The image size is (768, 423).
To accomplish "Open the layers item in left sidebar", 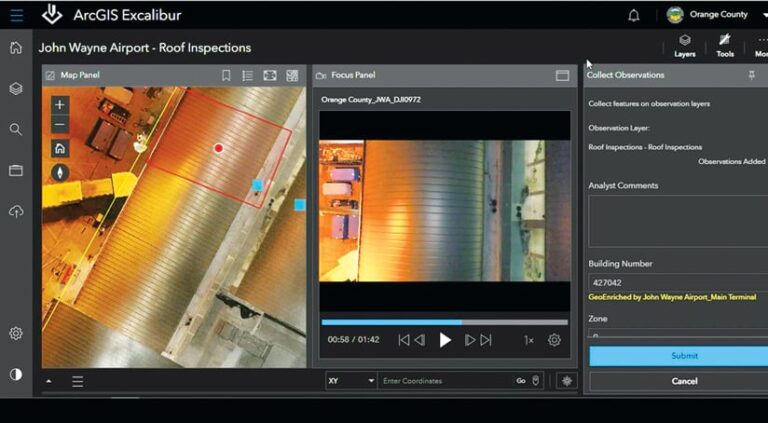I will (16, 89).
